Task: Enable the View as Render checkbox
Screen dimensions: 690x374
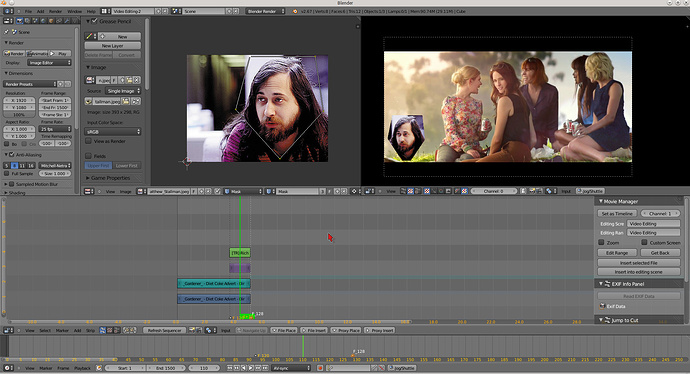Action: point(88,141)
